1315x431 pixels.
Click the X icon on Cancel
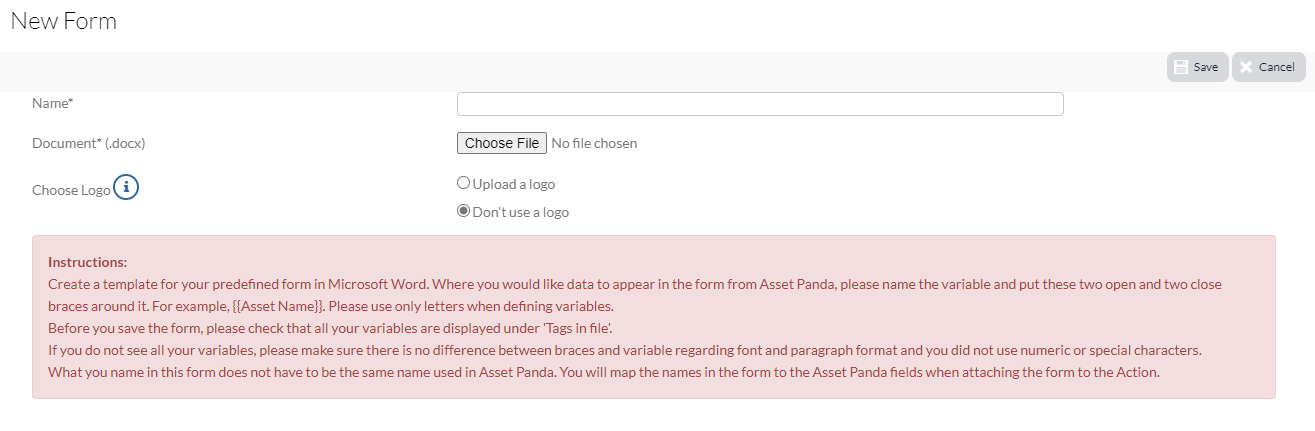pos(1246,67)
